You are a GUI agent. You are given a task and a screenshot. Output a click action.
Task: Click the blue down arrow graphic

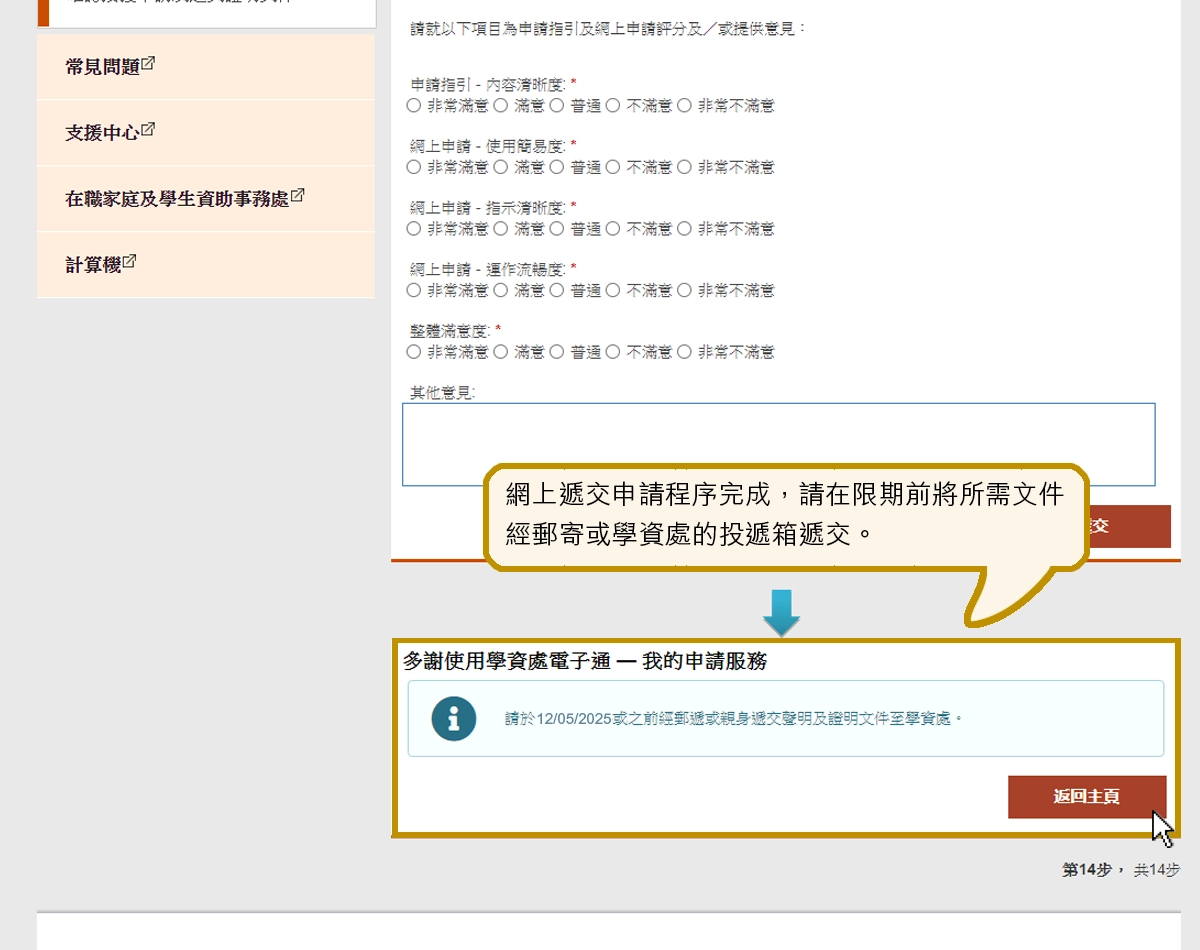[781, 612]
